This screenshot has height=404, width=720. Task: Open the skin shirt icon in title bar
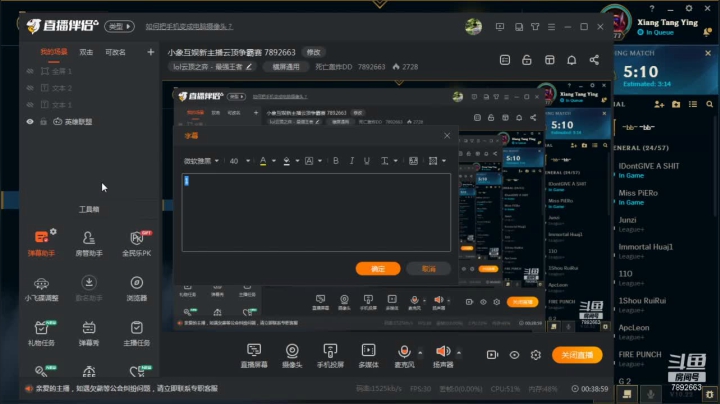click(x=535, y=27)
